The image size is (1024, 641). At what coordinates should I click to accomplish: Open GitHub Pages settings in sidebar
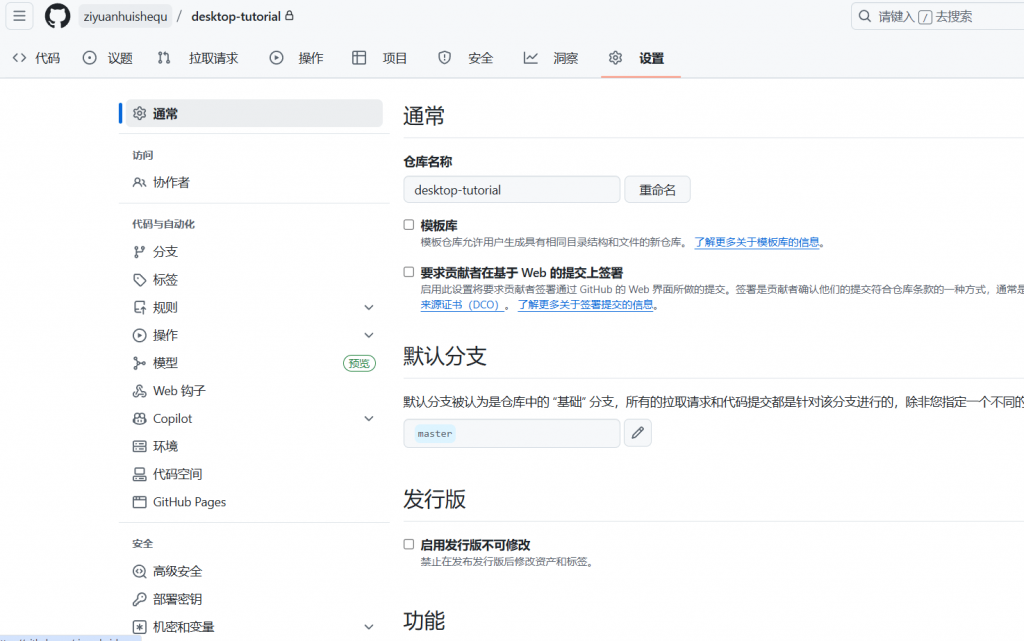pos(189,502)
